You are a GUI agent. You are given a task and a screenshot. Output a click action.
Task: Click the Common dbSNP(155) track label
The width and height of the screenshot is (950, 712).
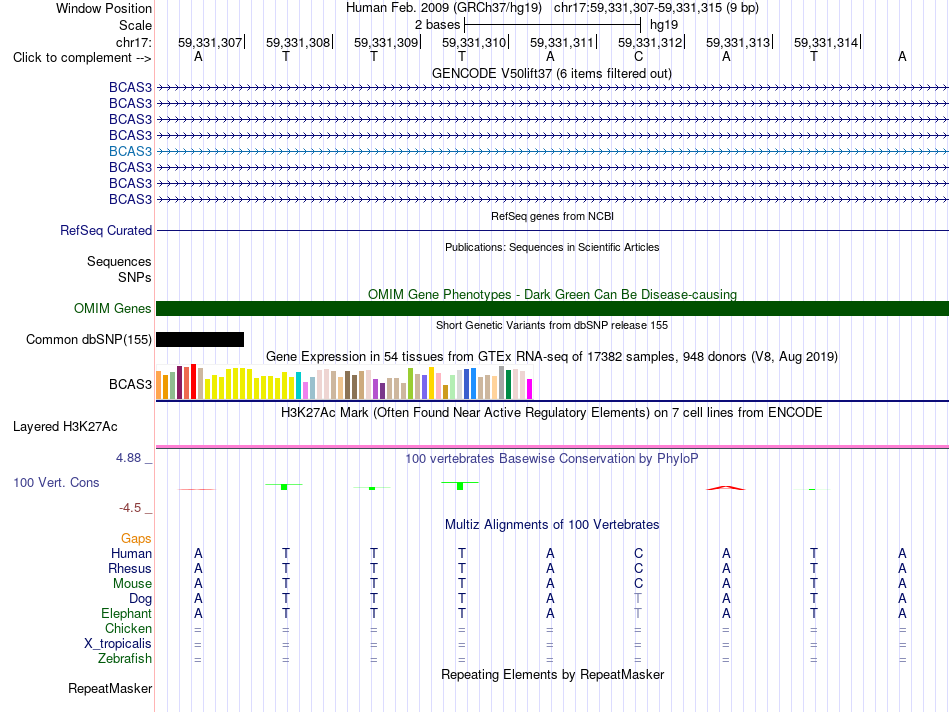89,339
